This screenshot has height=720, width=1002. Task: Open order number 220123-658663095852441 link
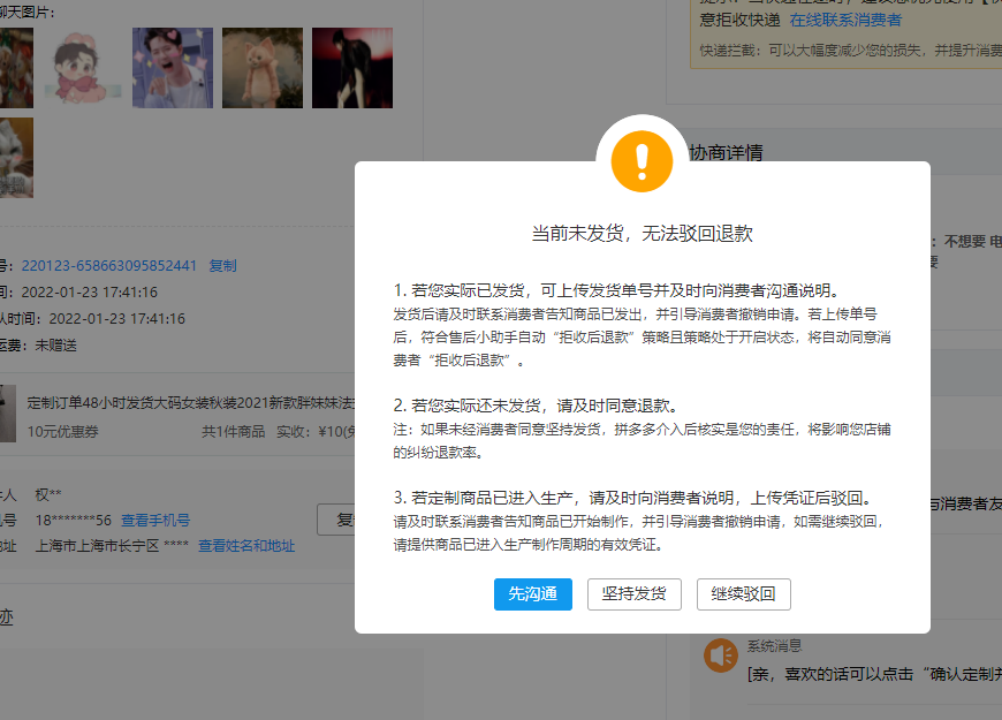click(109, 266)
